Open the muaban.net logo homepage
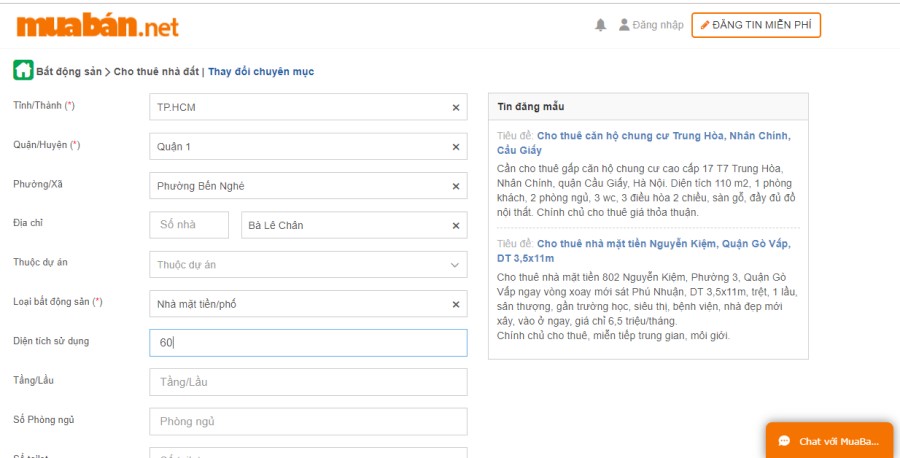The height and width of the screenshot is (458, 900). click(98, 26)
